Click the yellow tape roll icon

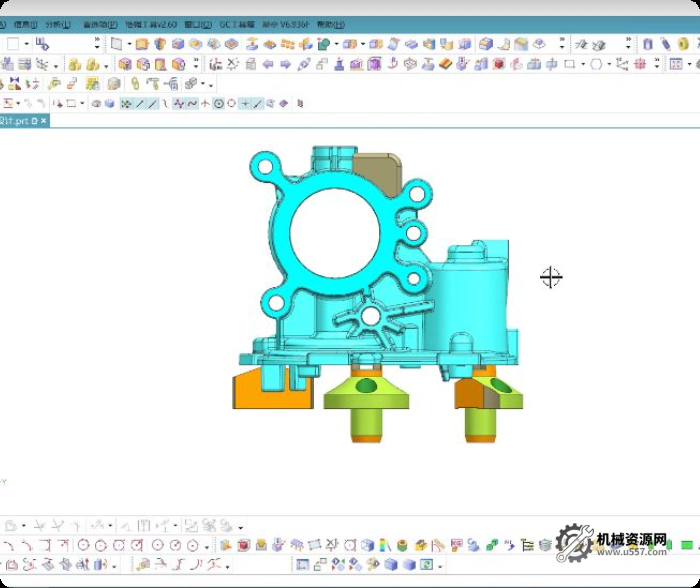681,44
